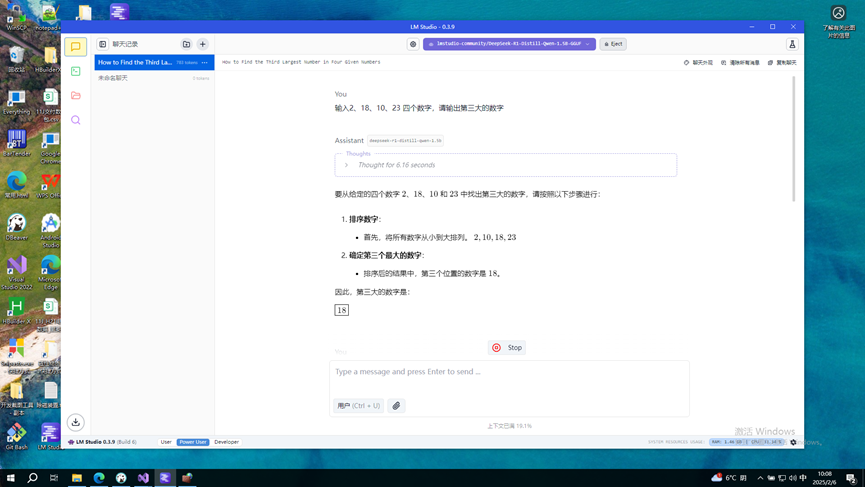
Task: Click the deepseek-r1-distill-qwen-1.5b model tag
Action: point(405,141)
